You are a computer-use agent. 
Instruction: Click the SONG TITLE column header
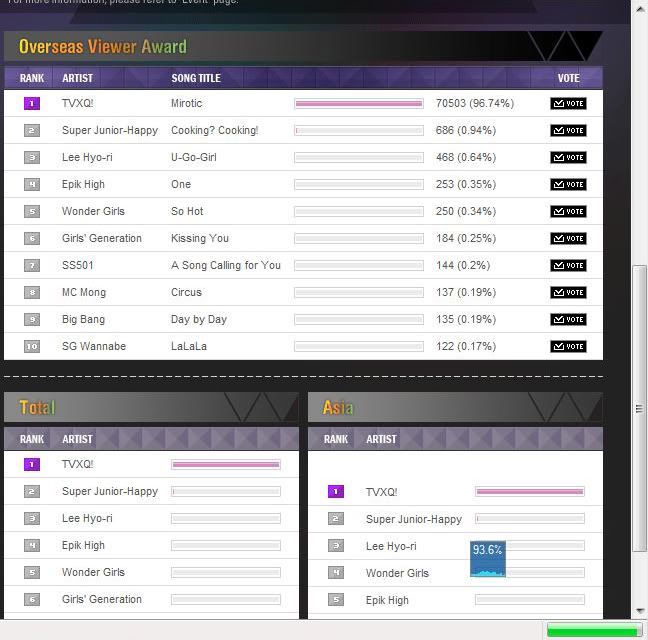coord(196,78)
